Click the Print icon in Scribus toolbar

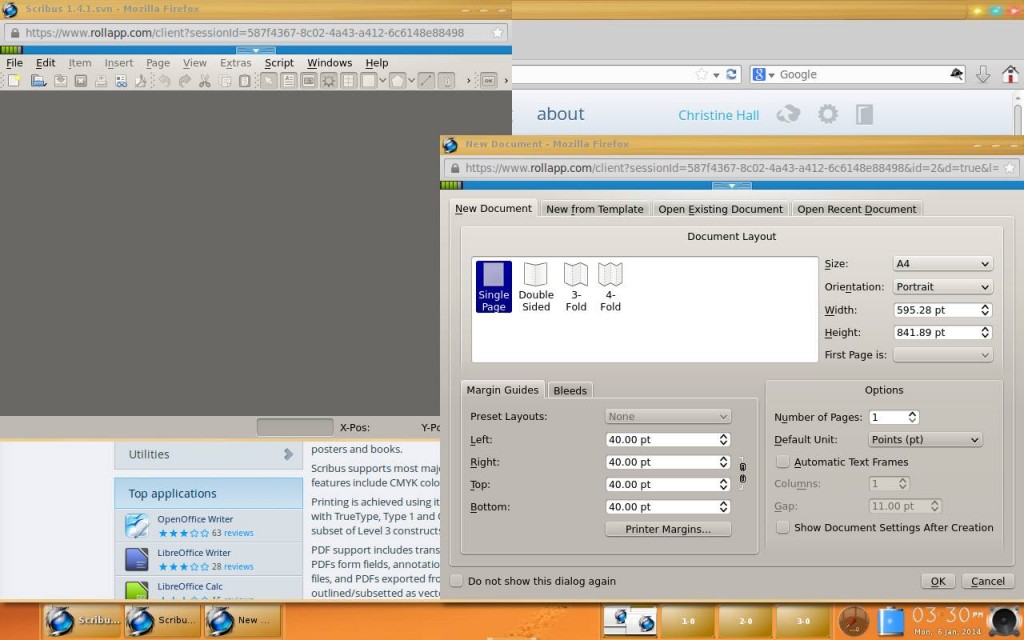pos(101,81)
